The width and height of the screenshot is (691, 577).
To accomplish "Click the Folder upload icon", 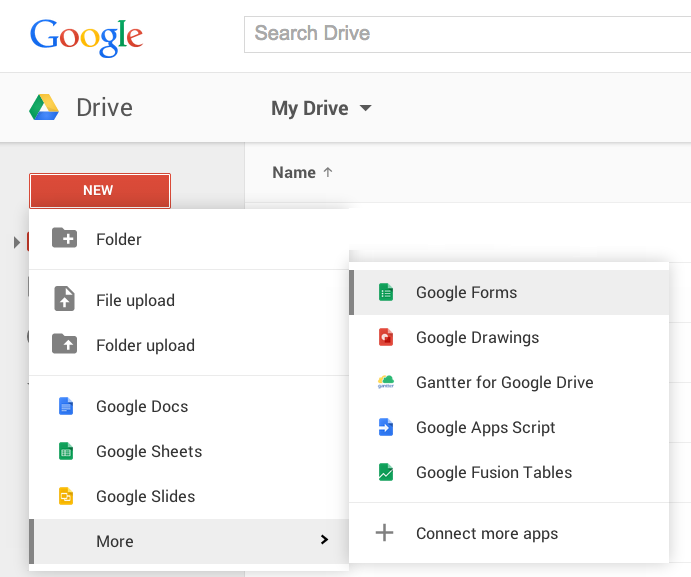I will (x=65, y=344).
